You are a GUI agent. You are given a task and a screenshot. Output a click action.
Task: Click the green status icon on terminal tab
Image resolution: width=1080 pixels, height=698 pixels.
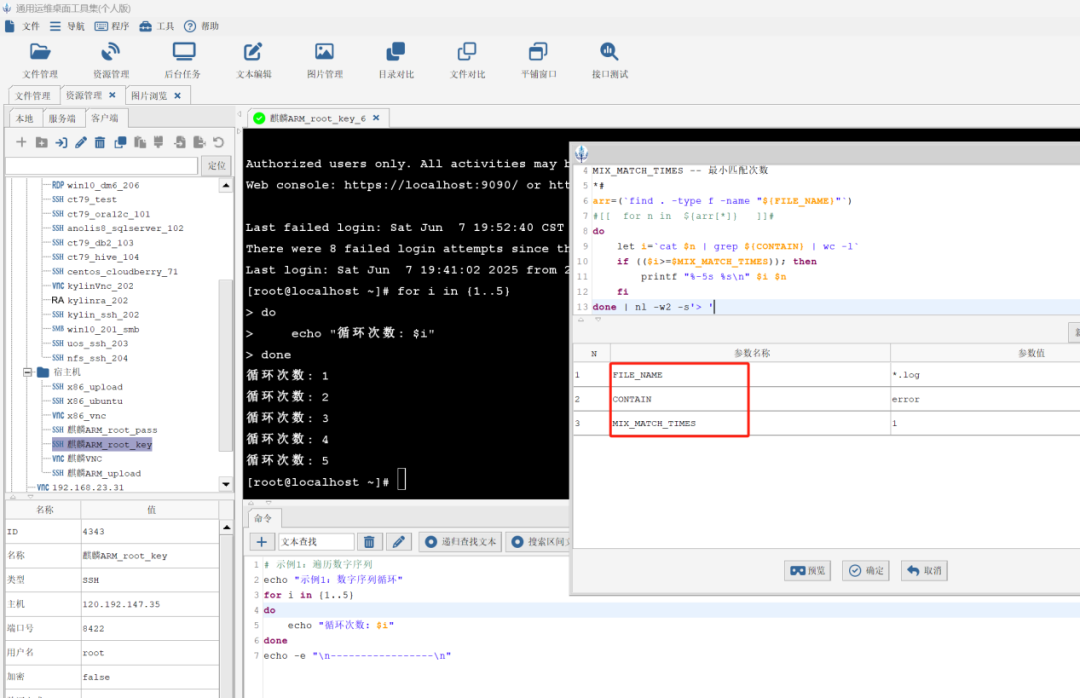pos(259,118)
